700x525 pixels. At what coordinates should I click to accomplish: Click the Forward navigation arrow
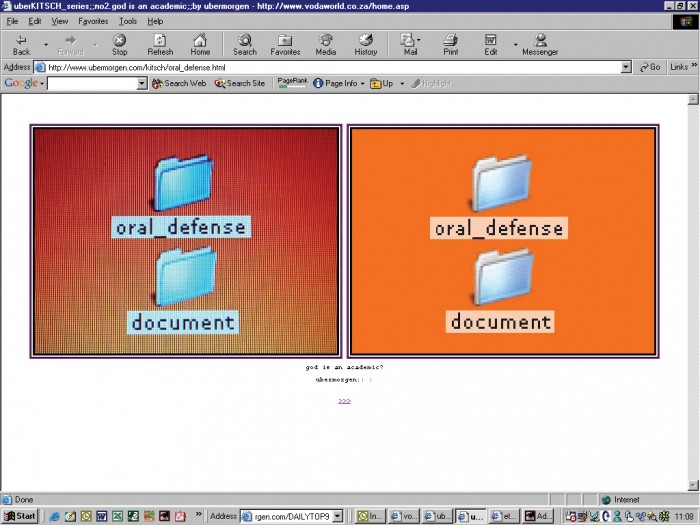71,45
